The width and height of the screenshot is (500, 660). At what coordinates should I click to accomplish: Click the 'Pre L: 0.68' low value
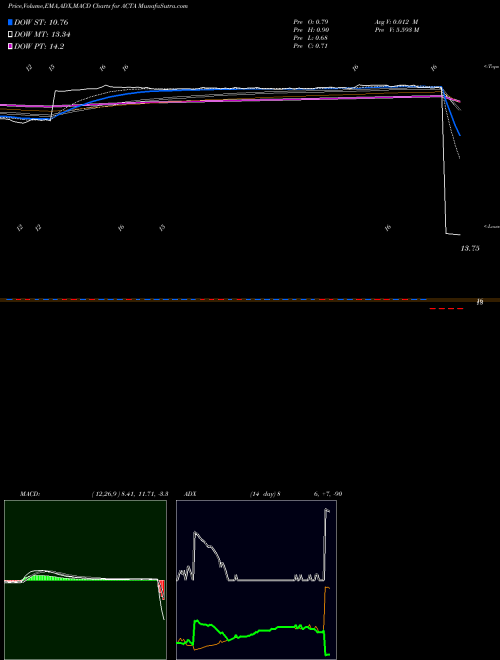click(x=311, y=38)
